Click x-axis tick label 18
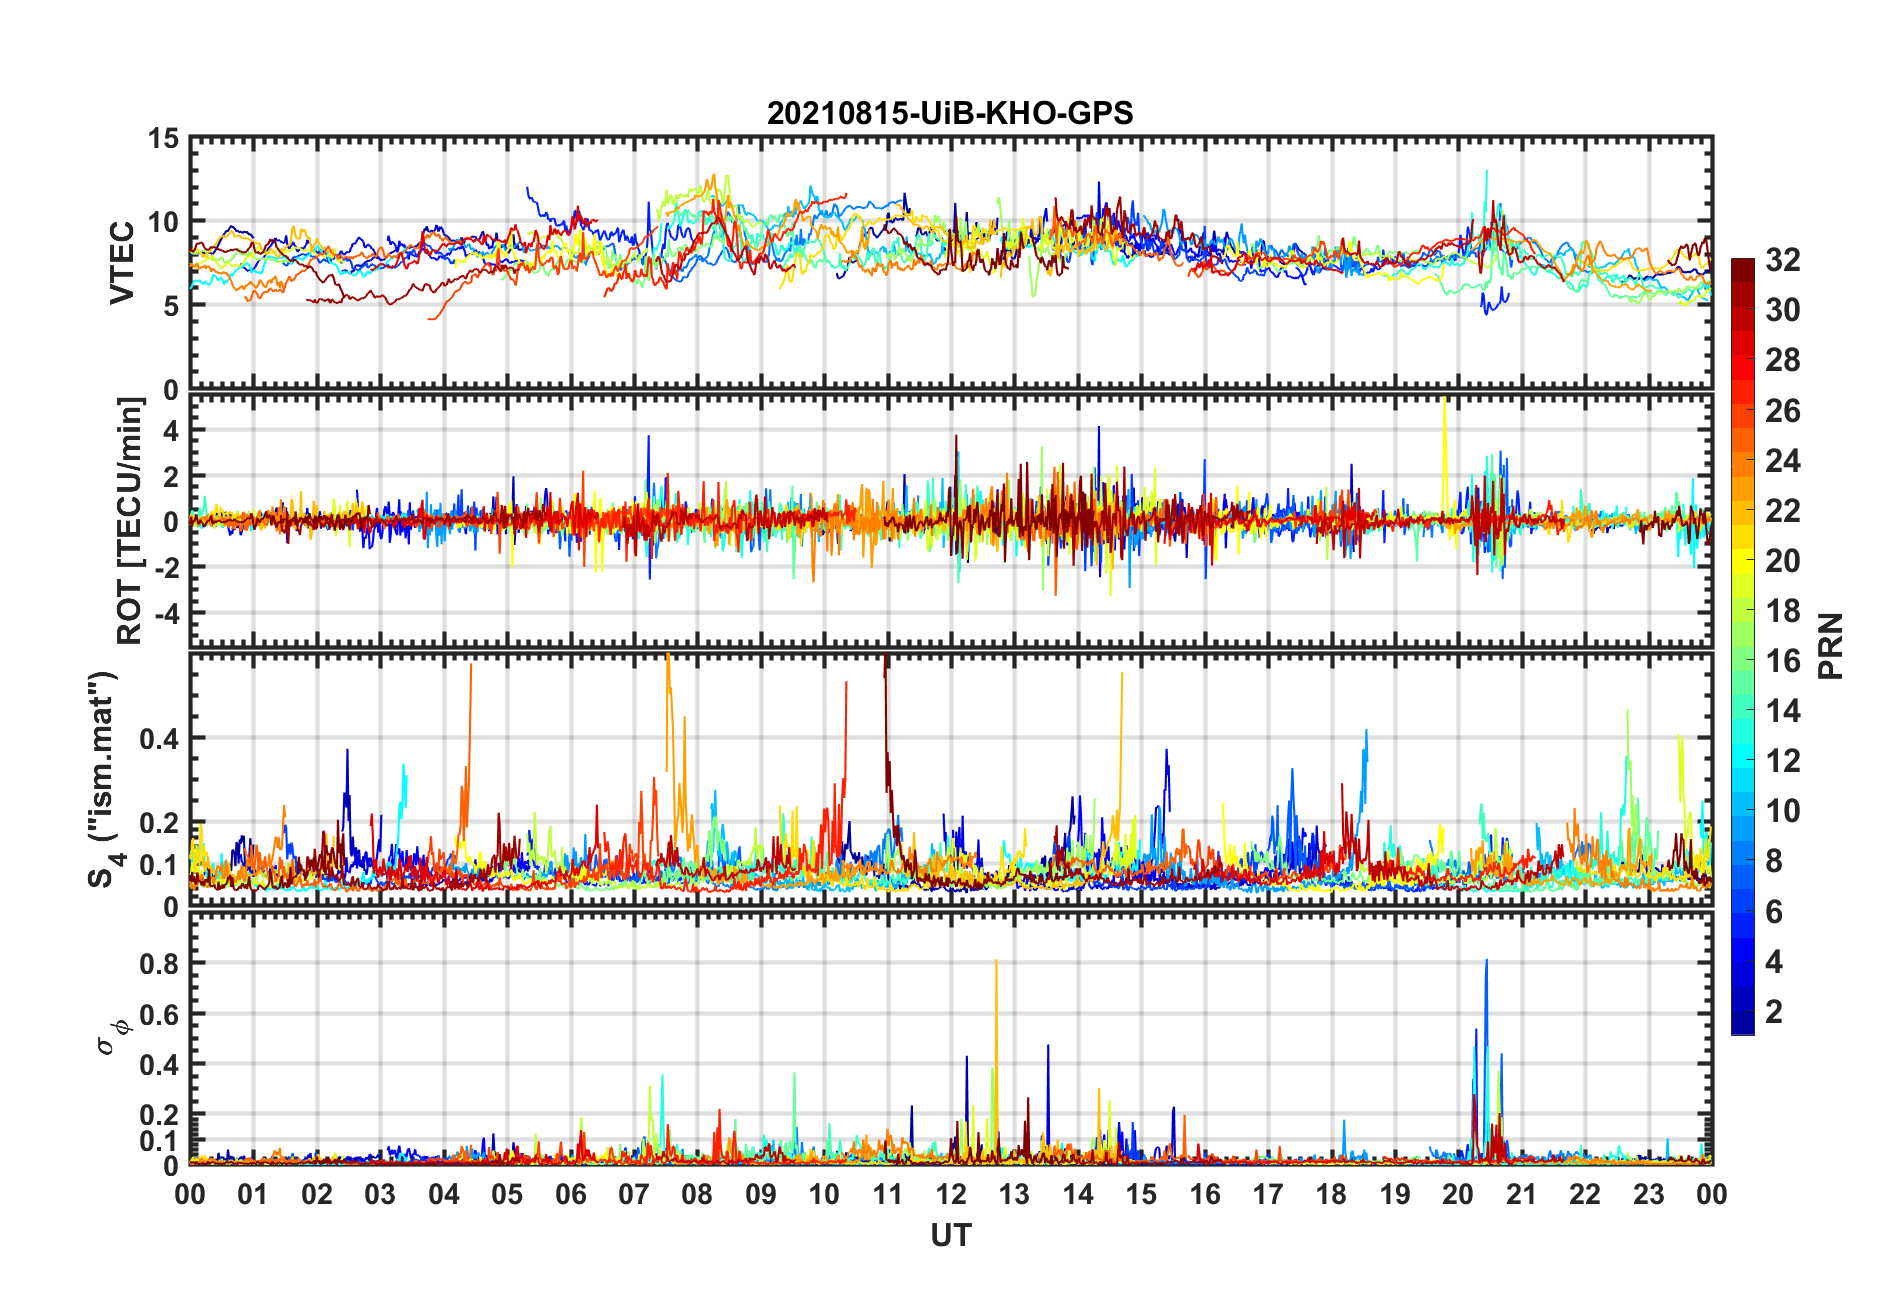This screenshot has height=1292, width=1902. tap(1332, 1194)
